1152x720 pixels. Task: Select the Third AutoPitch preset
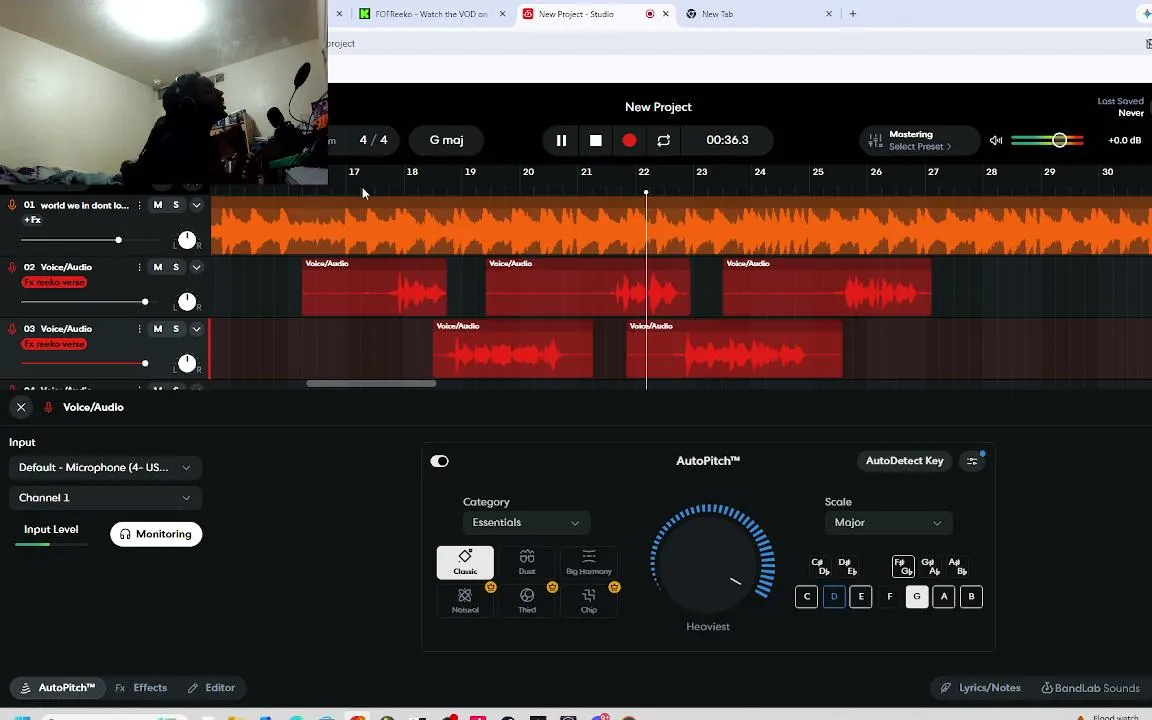coord(527,600)
